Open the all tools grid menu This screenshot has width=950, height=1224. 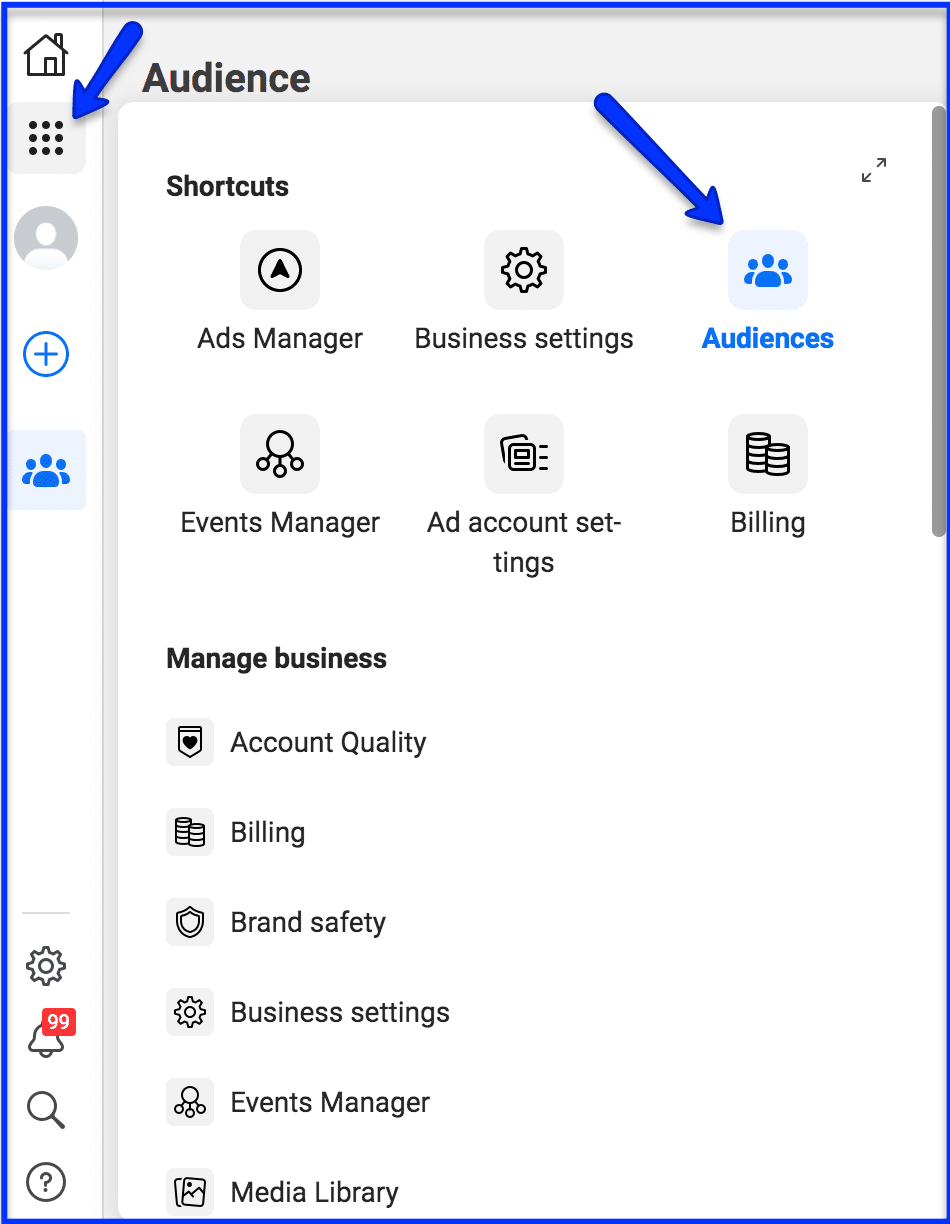pyautogui.click(x=46, y=138)
